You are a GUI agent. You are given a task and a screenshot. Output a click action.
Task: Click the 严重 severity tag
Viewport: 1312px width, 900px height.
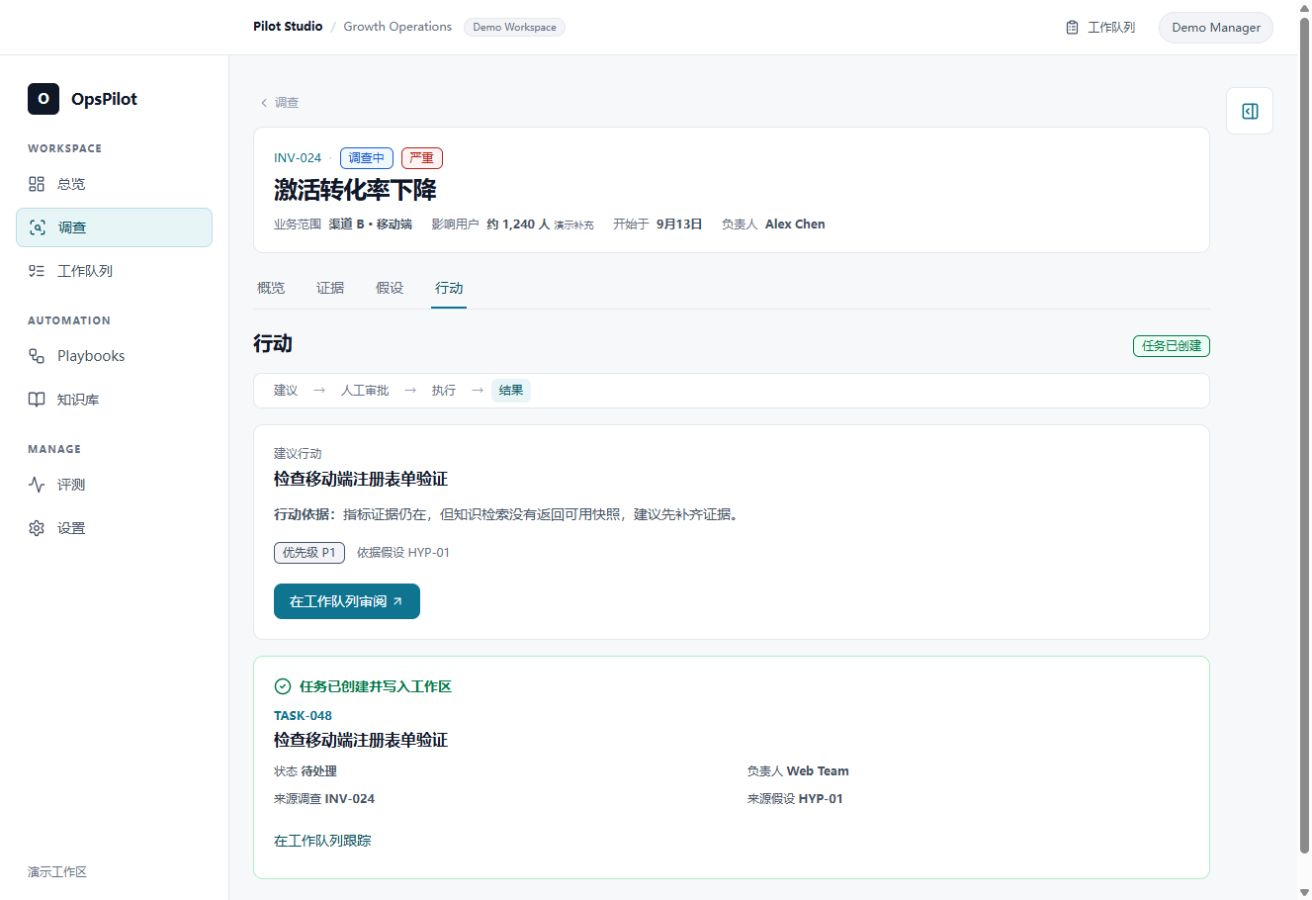422,158
